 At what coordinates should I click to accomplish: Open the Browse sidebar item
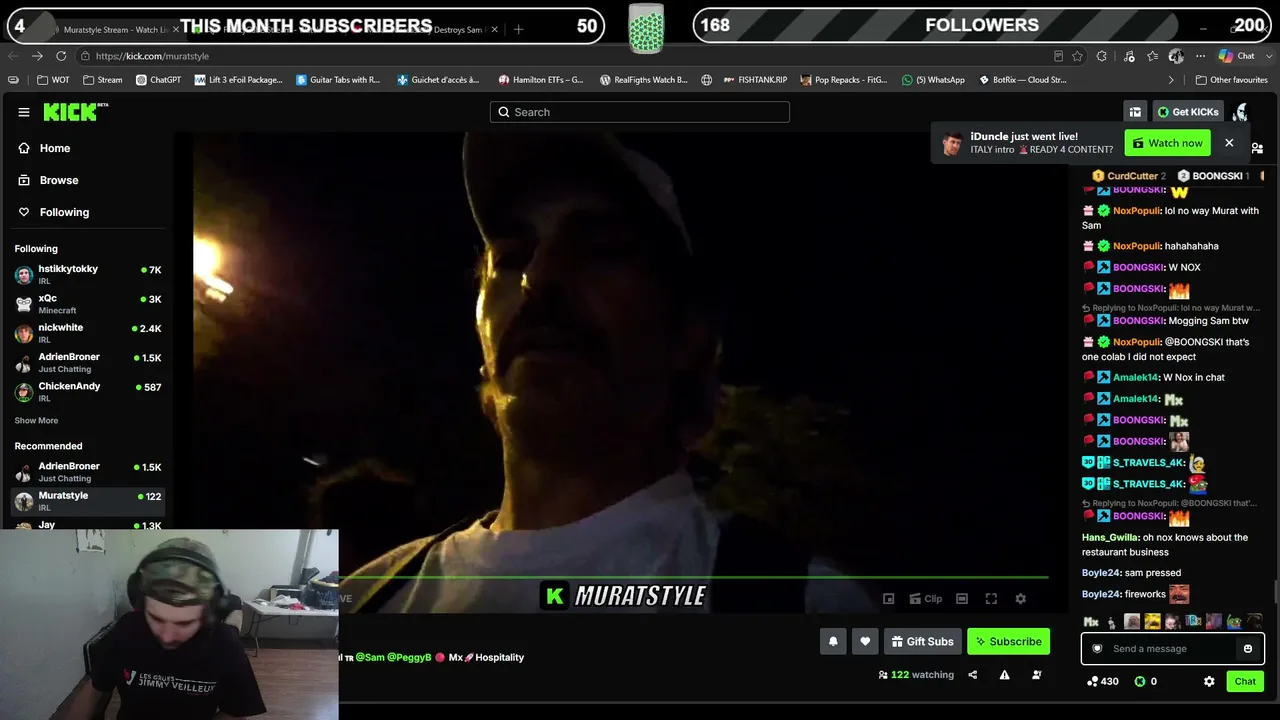pos(59,180)
